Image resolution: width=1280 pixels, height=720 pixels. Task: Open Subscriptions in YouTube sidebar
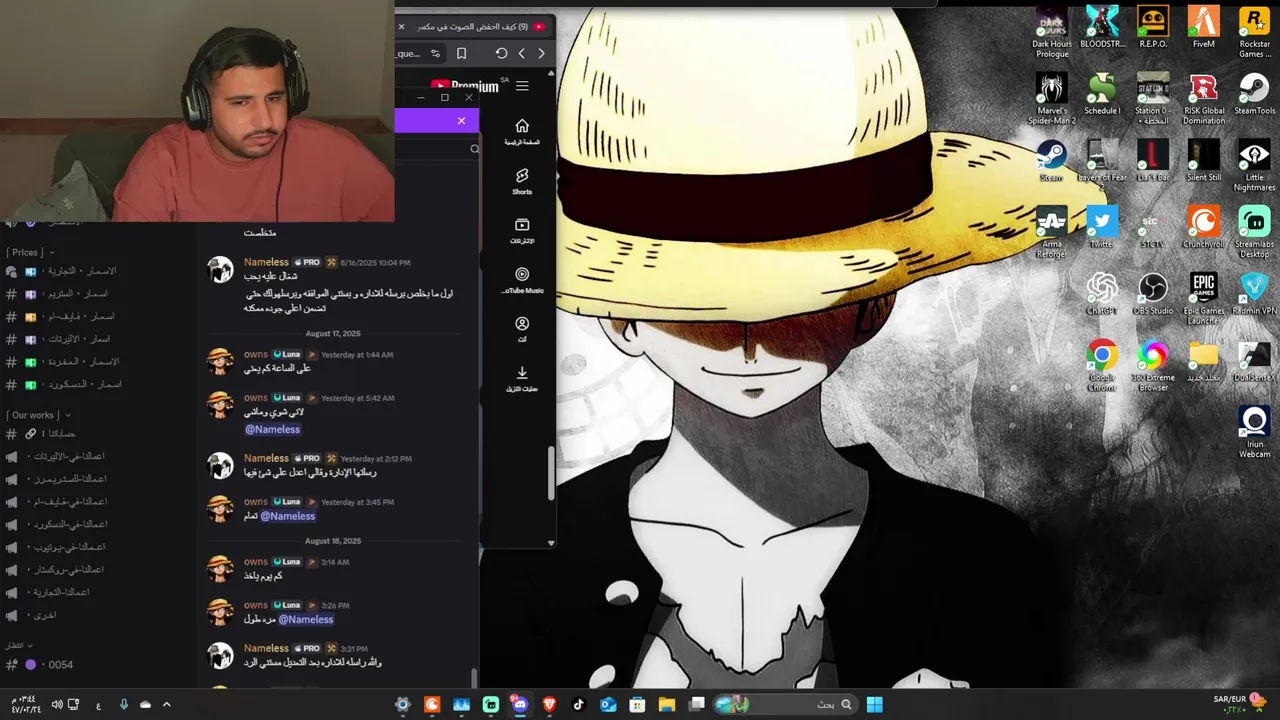(x=521, y=231)
